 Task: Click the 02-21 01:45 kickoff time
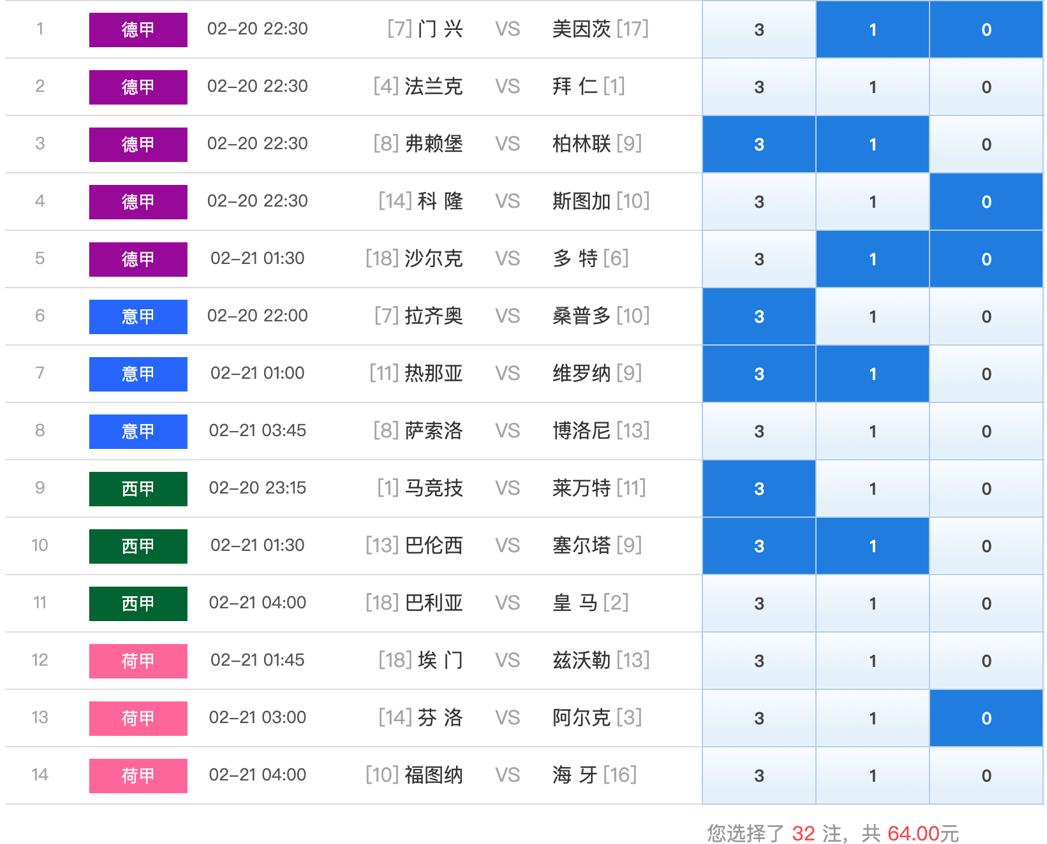tap(258, 660)
